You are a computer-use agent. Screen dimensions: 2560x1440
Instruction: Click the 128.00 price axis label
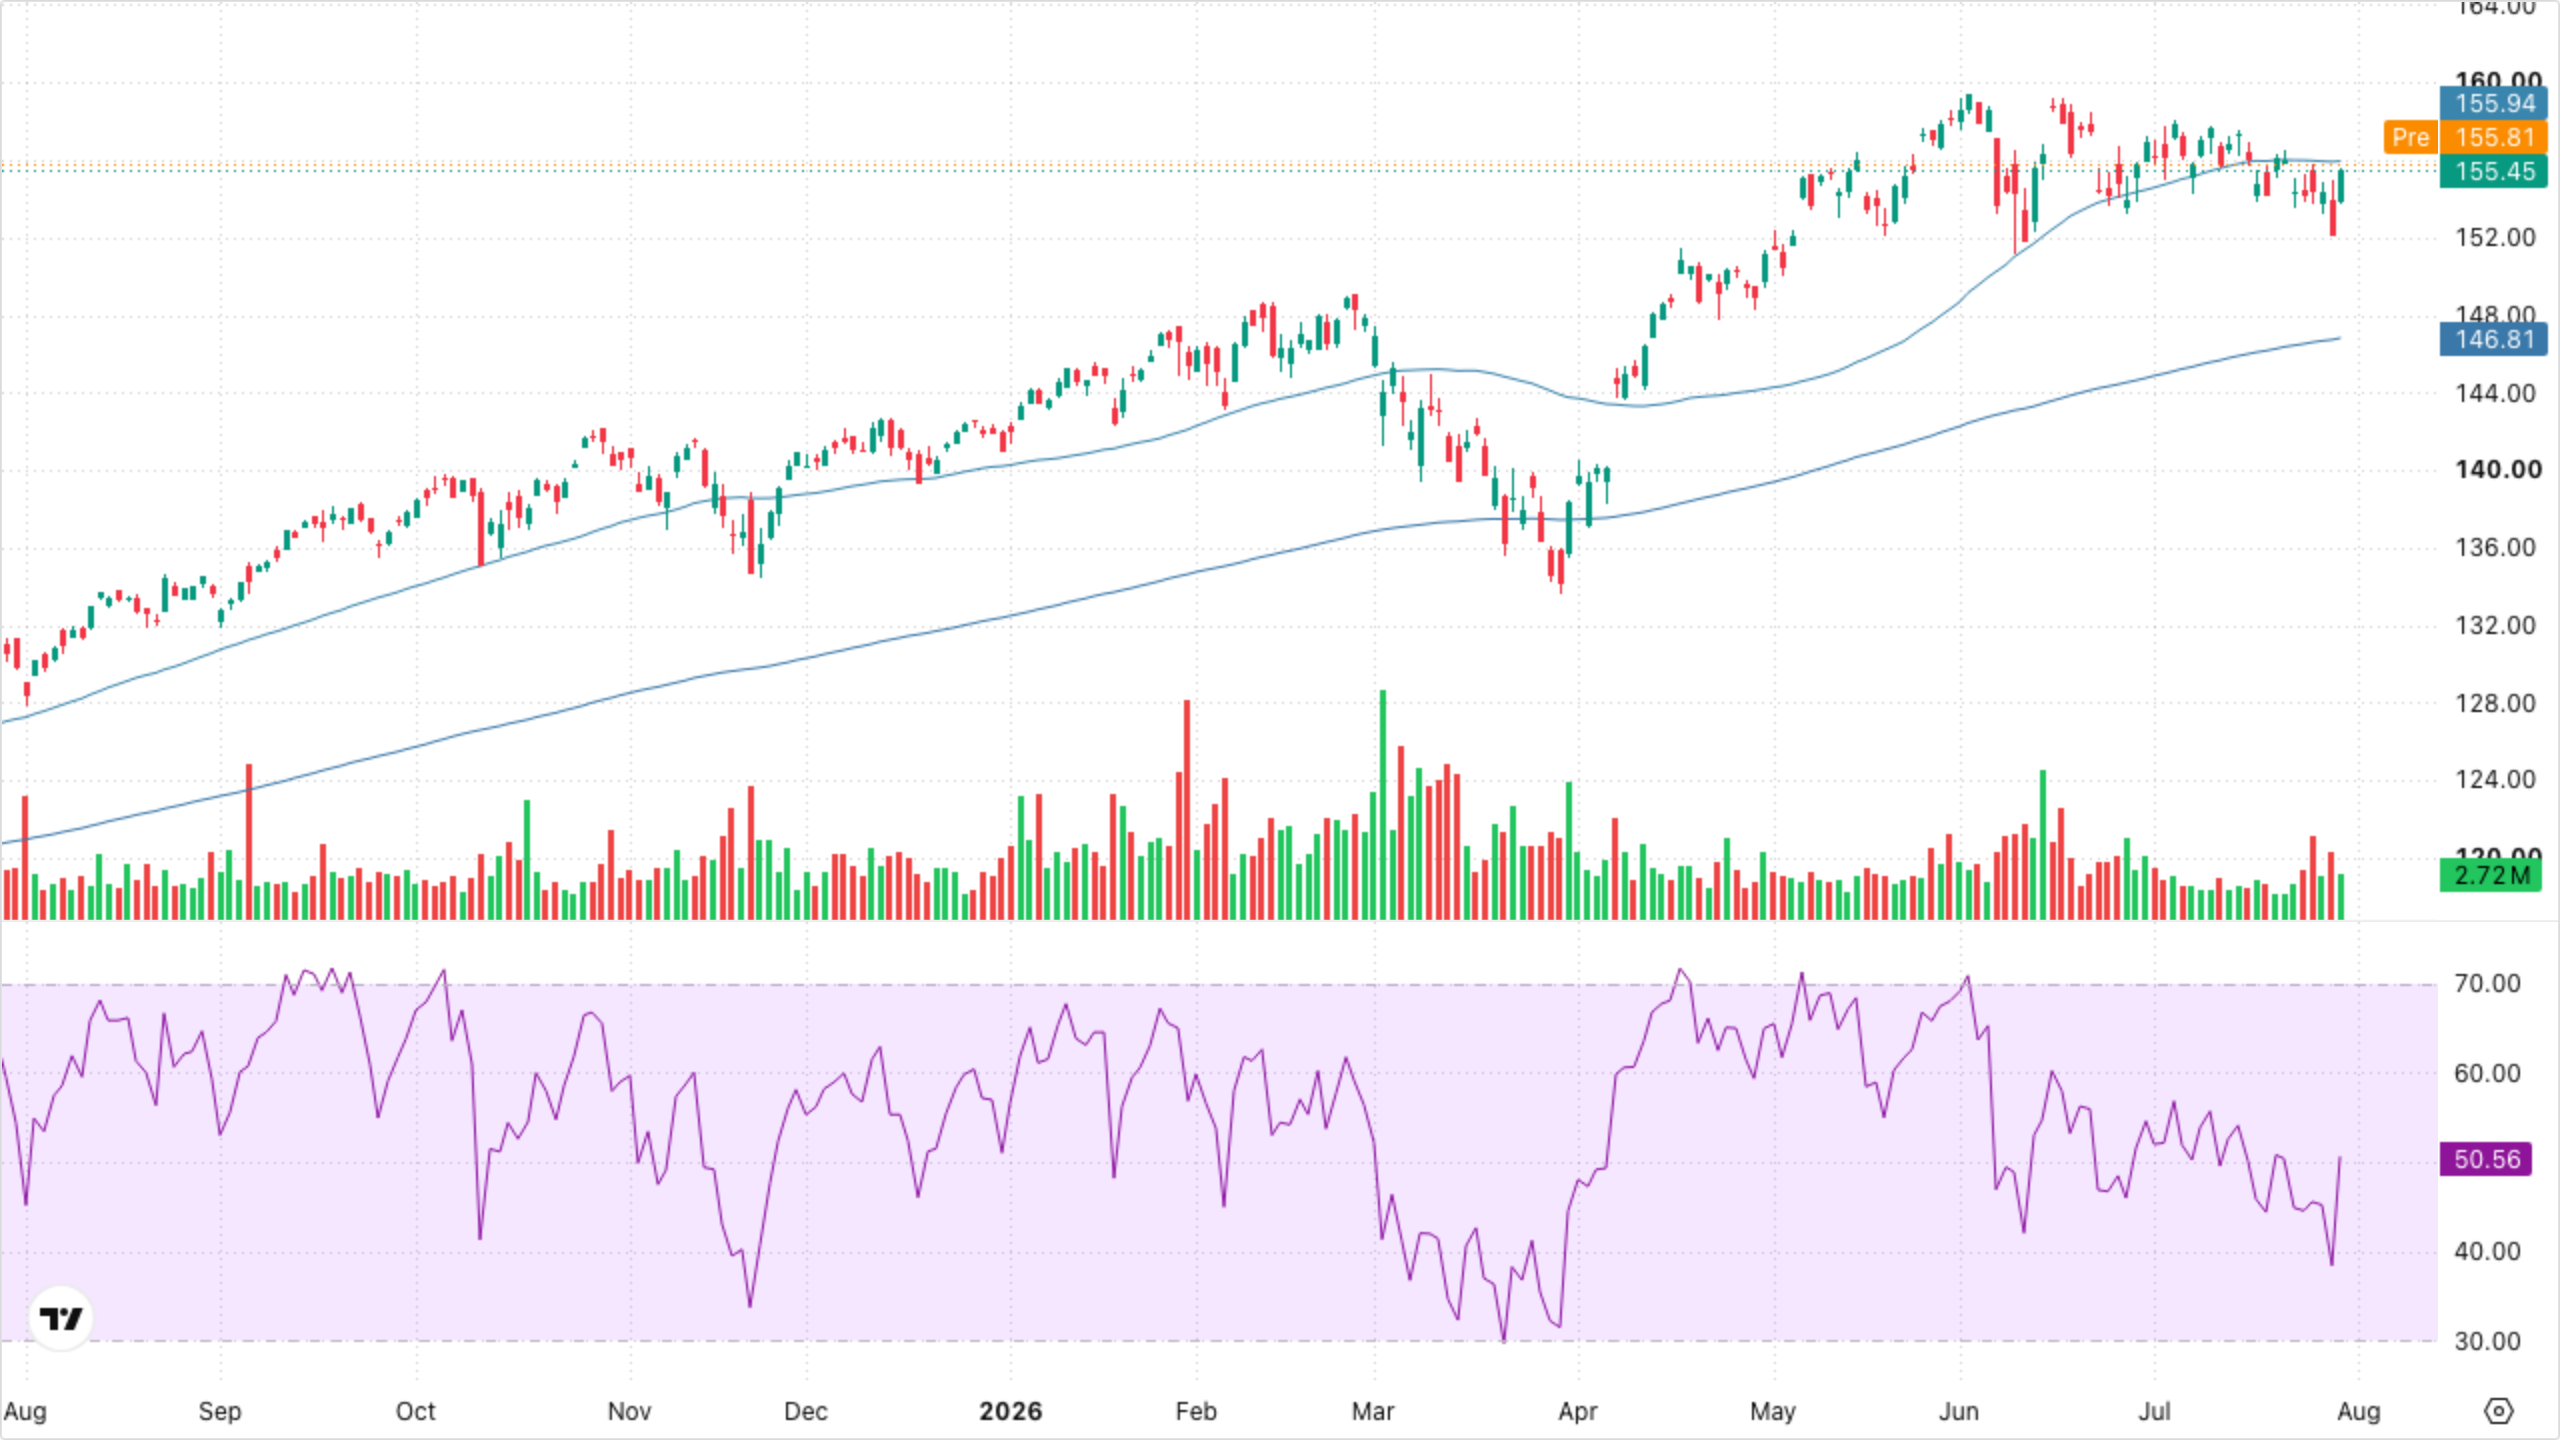pos(2496,703)
